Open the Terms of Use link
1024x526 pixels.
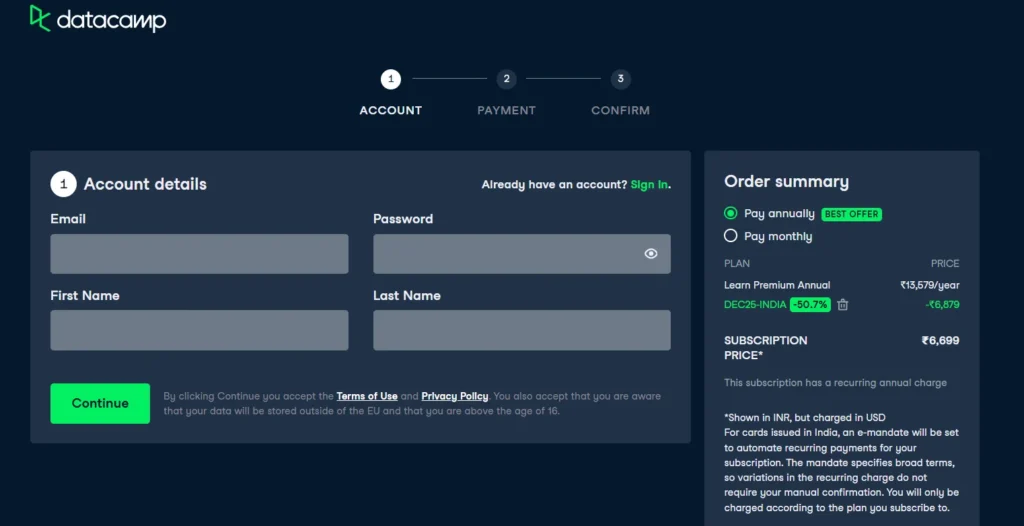(367, 397)
